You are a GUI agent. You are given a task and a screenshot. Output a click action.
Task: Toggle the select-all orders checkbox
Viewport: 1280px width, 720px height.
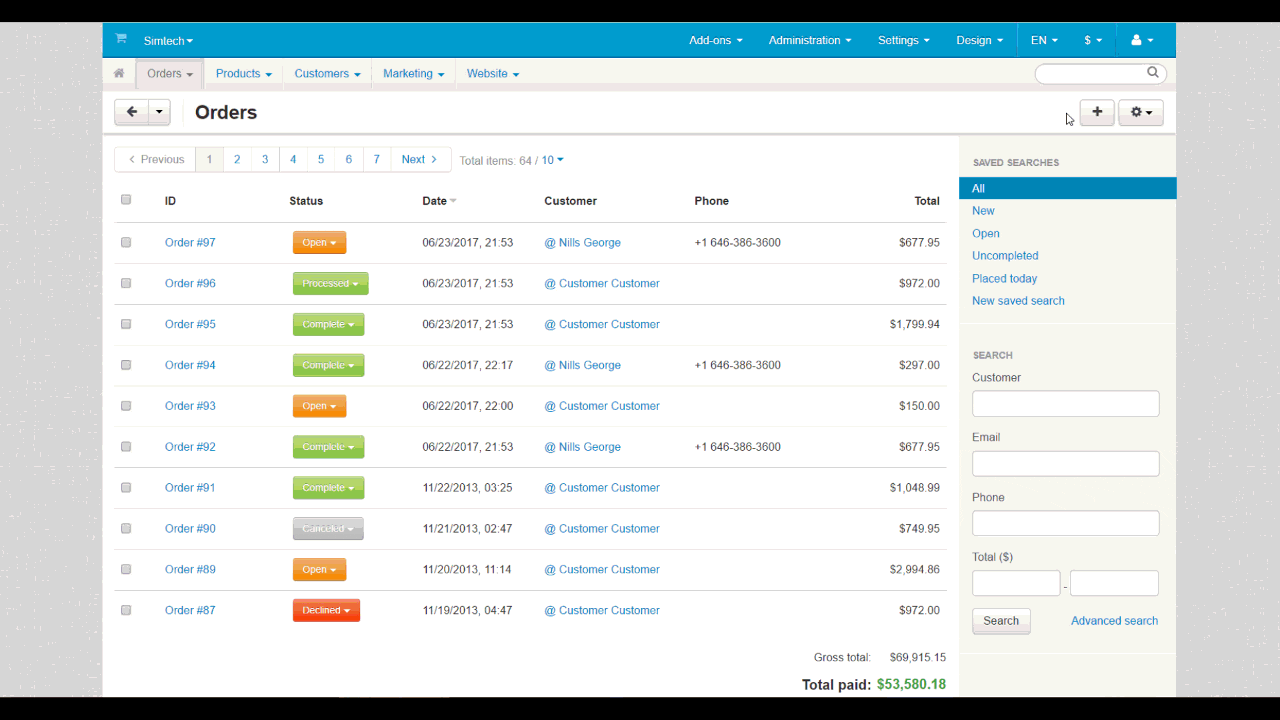click(x=126, y=200)
